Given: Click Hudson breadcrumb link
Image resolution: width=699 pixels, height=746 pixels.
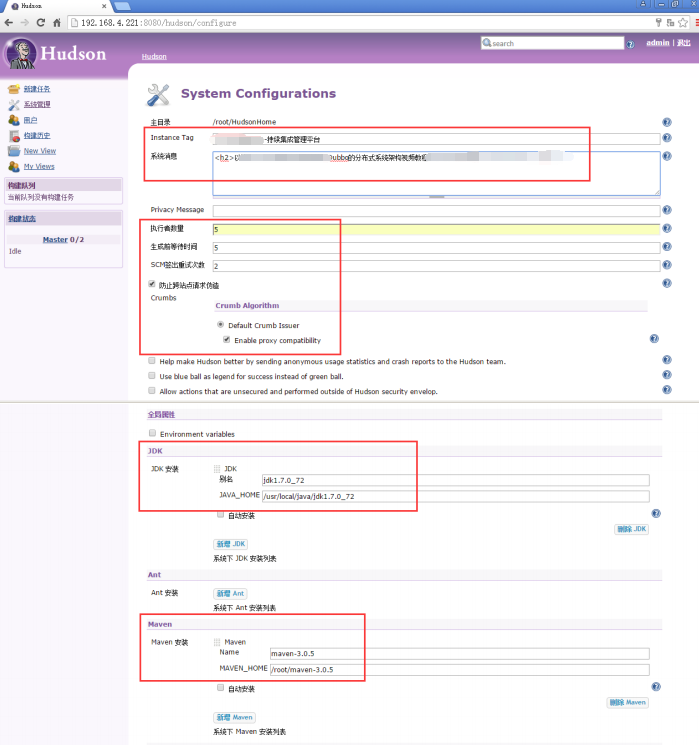Looking at the screenshot, I should tap(154, 57).
